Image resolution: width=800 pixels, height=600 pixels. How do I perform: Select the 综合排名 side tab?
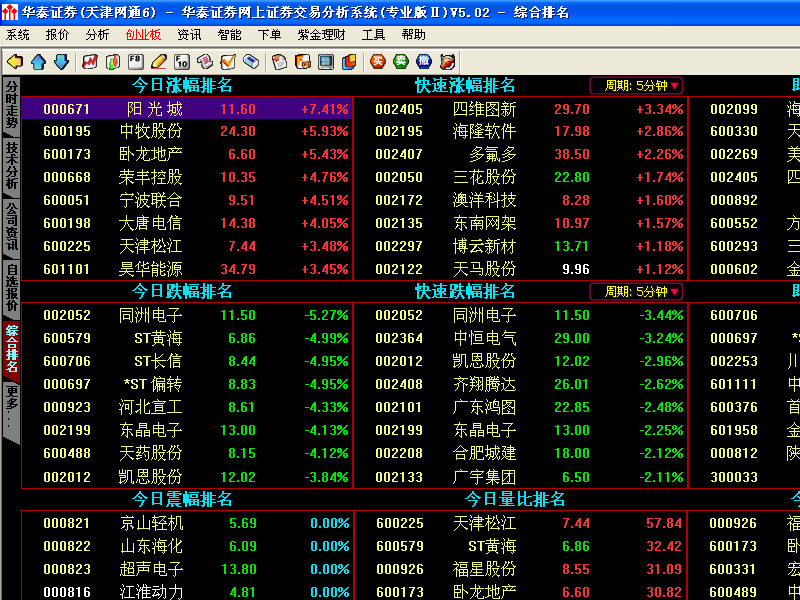[11, 349]
